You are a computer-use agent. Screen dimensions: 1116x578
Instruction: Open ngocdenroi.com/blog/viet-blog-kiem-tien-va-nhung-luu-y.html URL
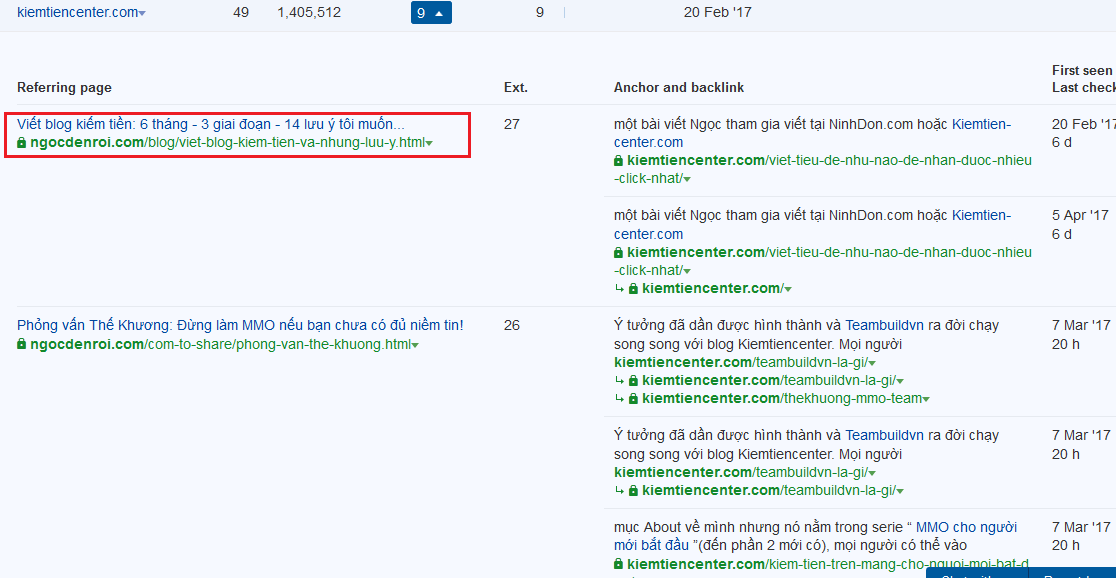[x=228, y=143]
